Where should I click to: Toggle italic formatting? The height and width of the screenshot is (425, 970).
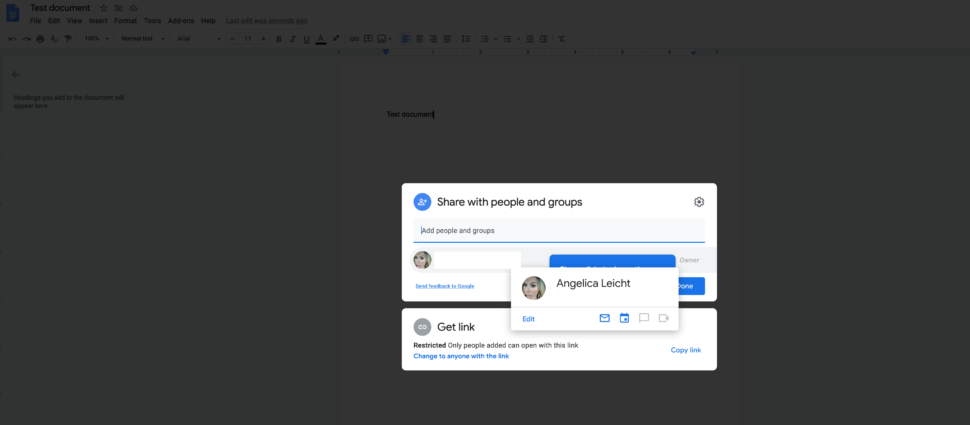[293, 38]
